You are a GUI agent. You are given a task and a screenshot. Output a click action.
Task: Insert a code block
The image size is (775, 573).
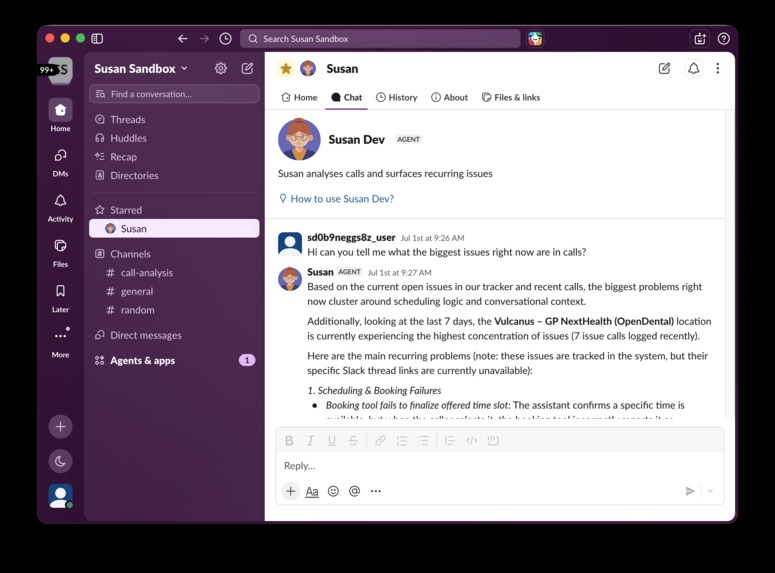click(x=493, y=441)
